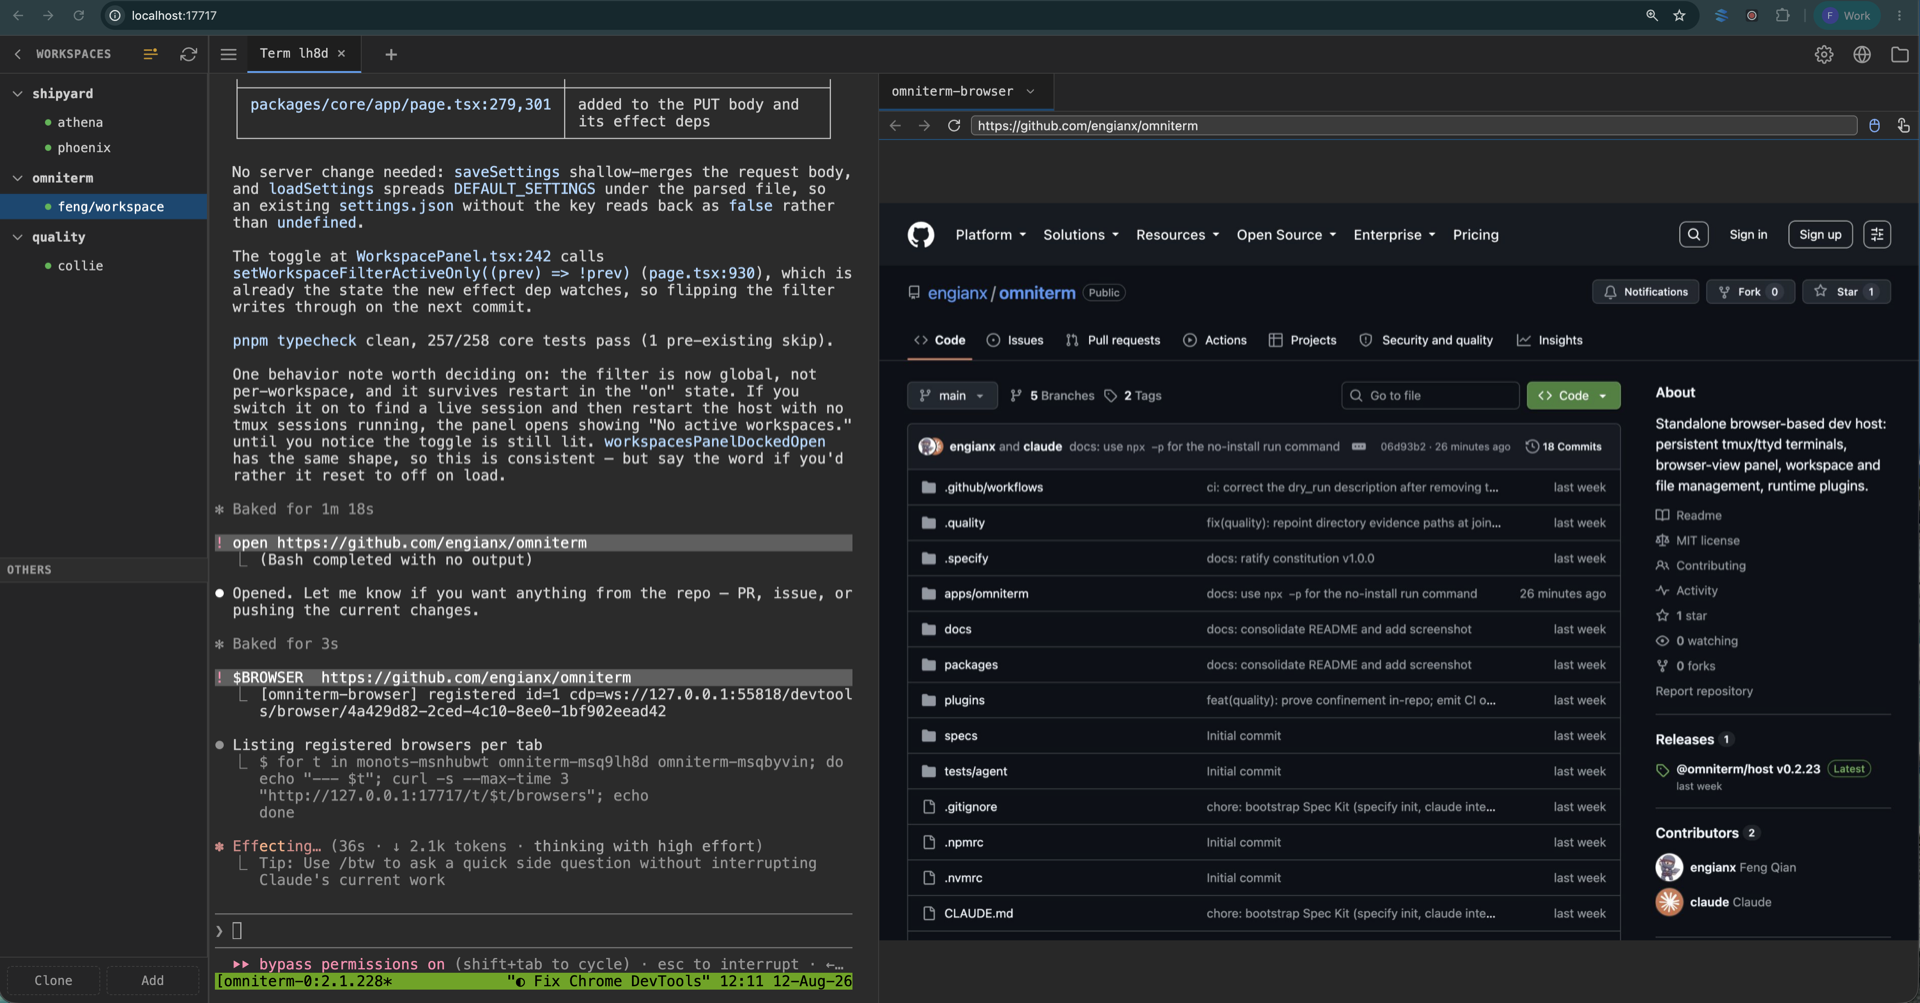Click the workspace filter icon

(150, 54)
